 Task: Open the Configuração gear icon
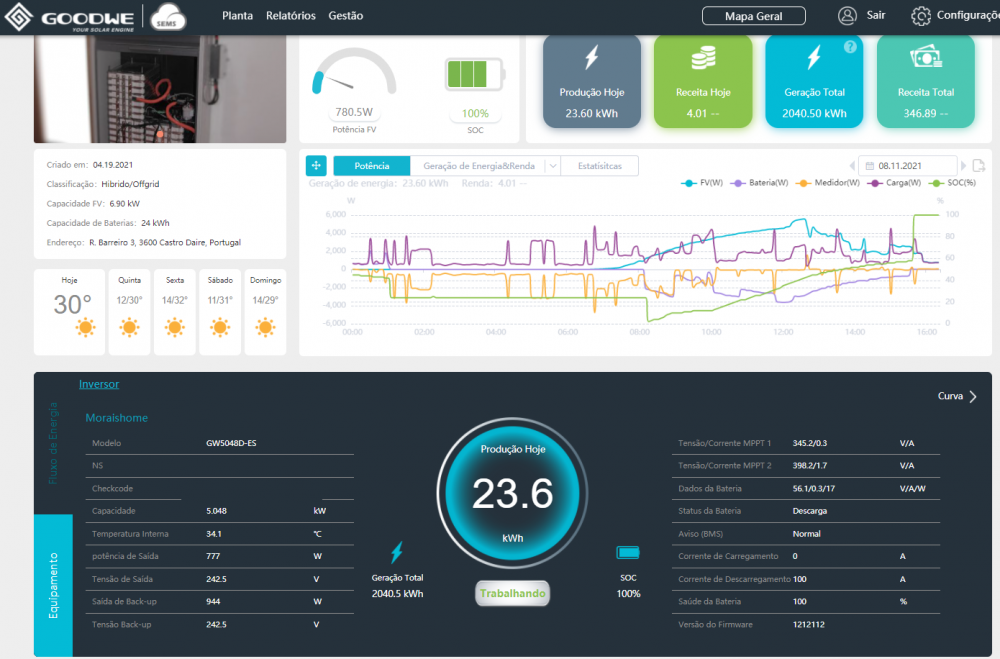point(920,16)
